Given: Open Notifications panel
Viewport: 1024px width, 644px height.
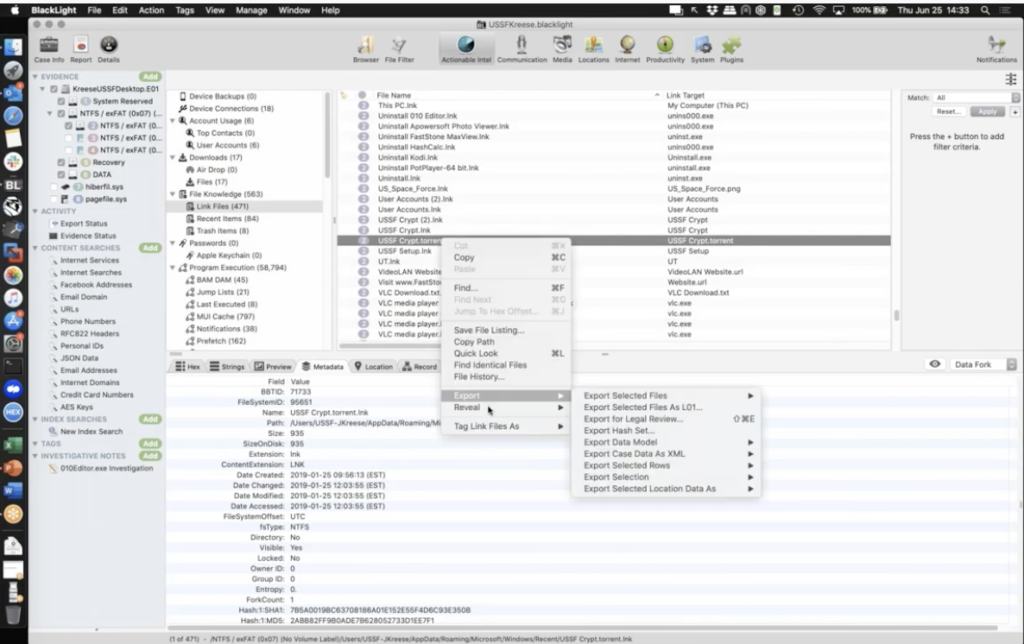Looking at the screenshot, I should pos(997,50).
